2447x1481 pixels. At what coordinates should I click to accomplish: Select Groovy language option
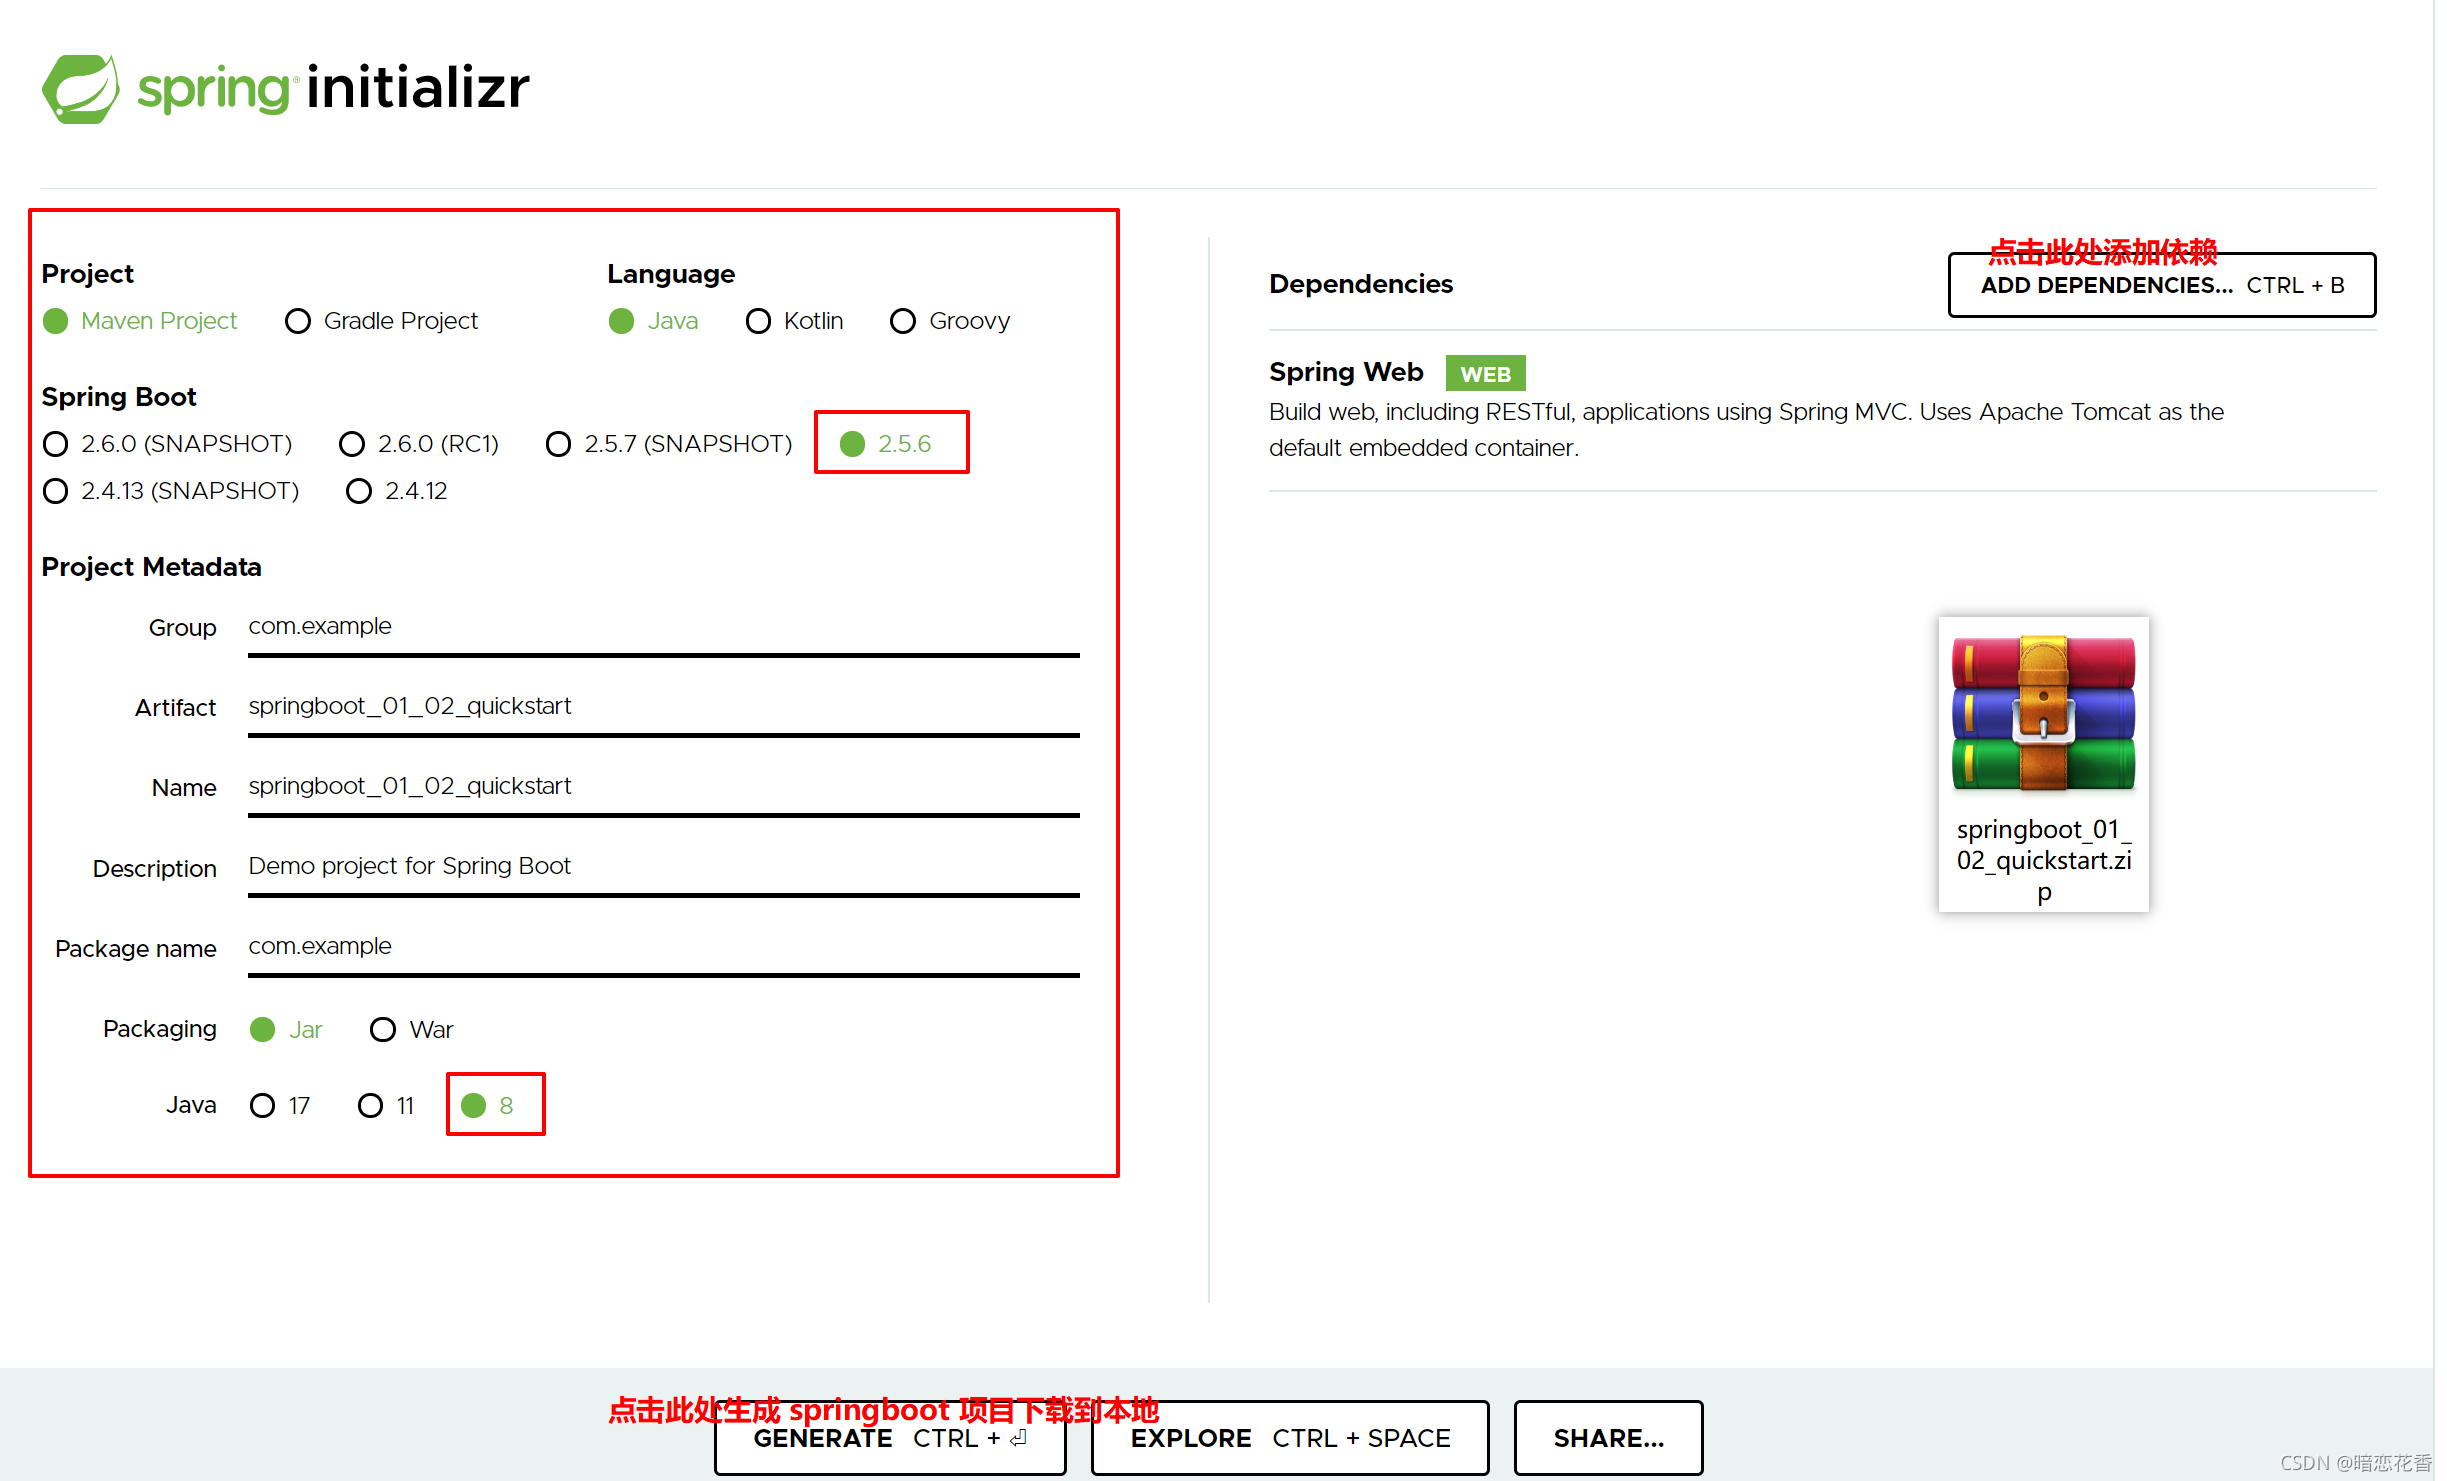pyautogui.click(x=903, y=321)
